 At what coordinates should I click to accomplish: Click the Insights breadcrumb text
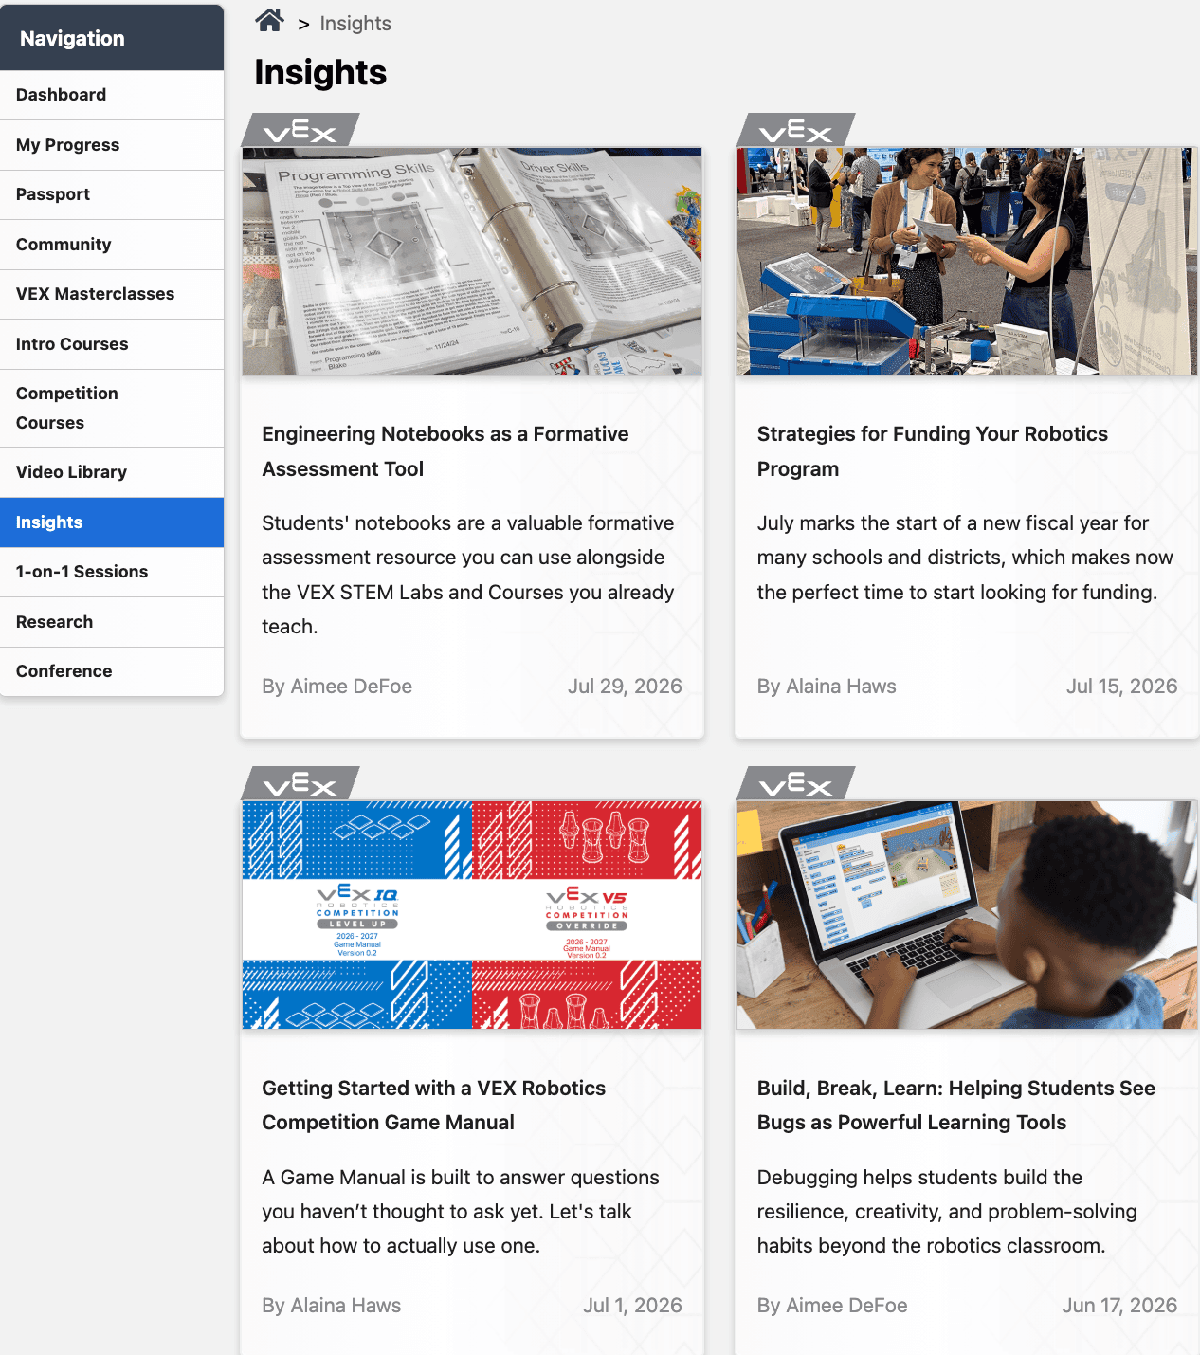pos(355,23)
